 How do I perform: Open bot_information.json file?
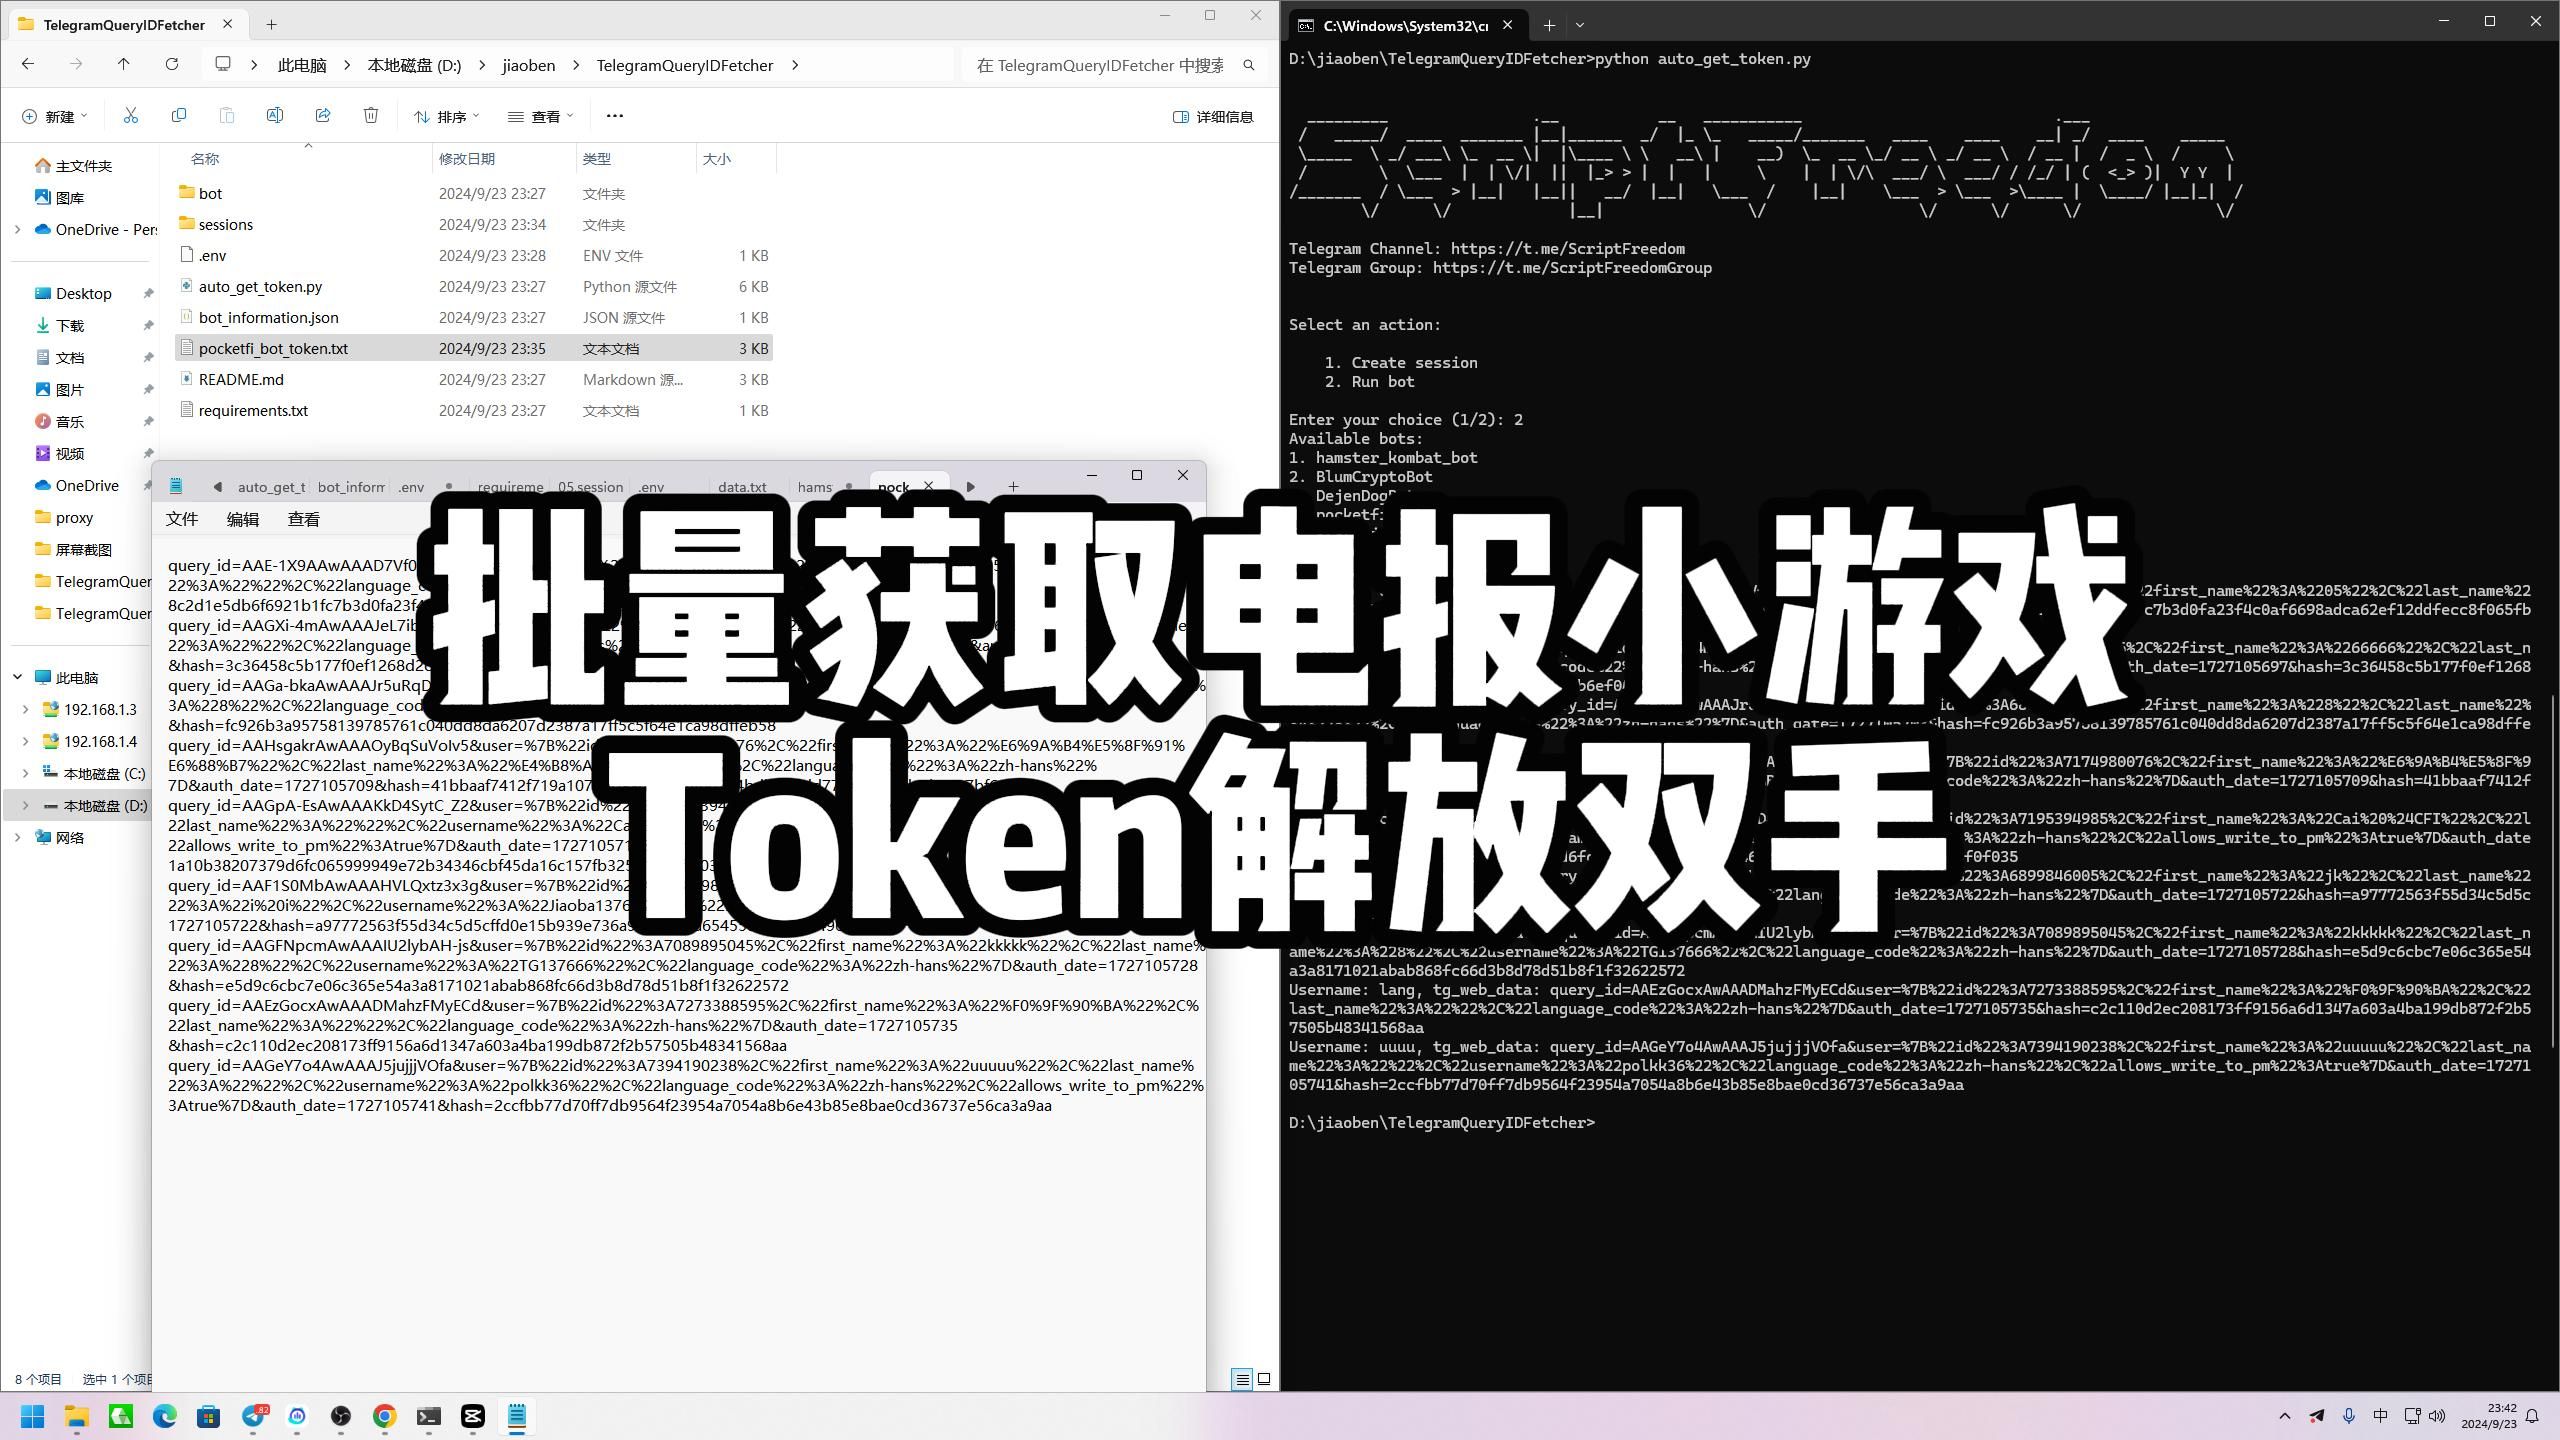click(269, 316)
